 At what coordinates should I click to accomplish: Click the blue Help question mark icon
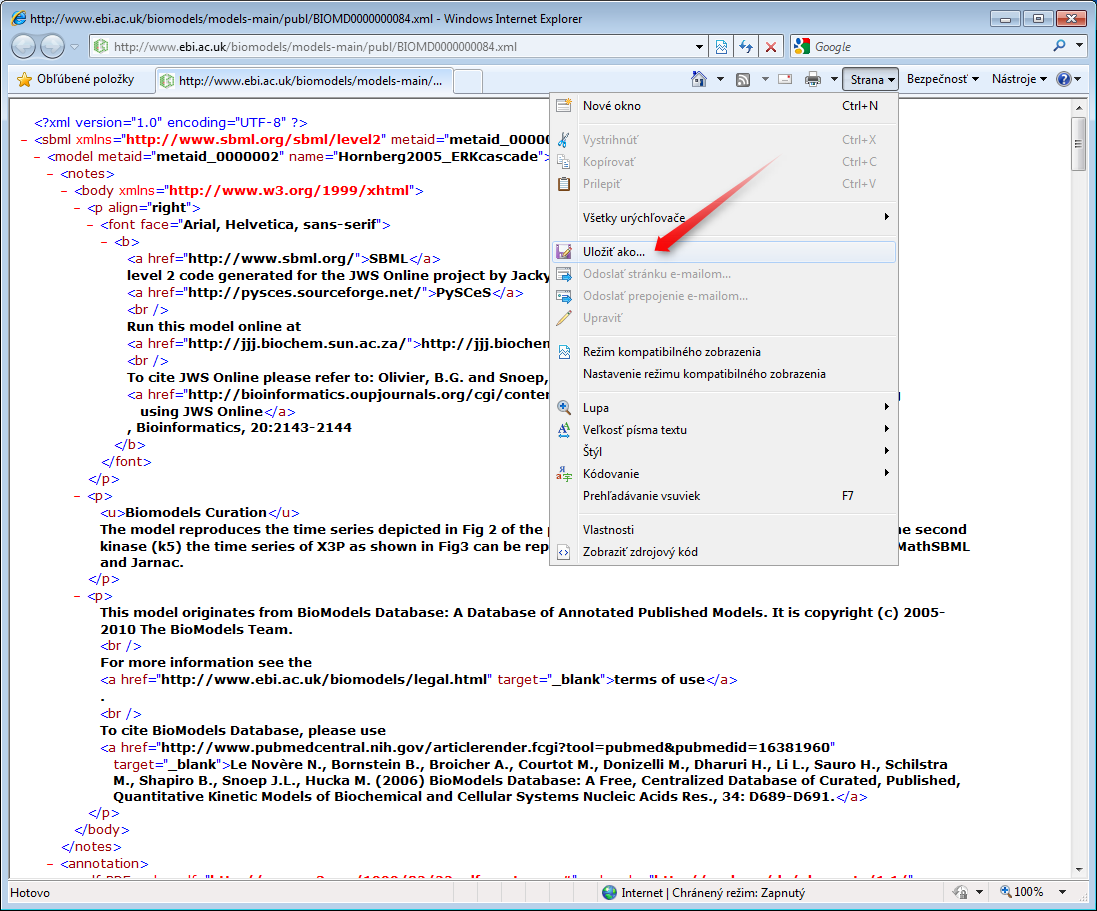pos(1063,79)
